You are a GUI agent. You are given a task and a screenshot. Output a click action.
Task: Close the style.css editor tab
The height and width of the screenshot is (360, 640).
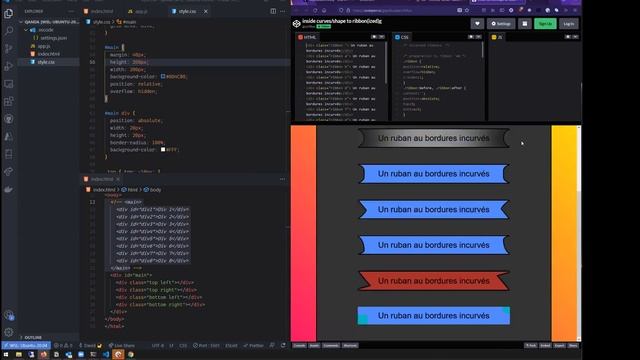[x=206, y=11]
